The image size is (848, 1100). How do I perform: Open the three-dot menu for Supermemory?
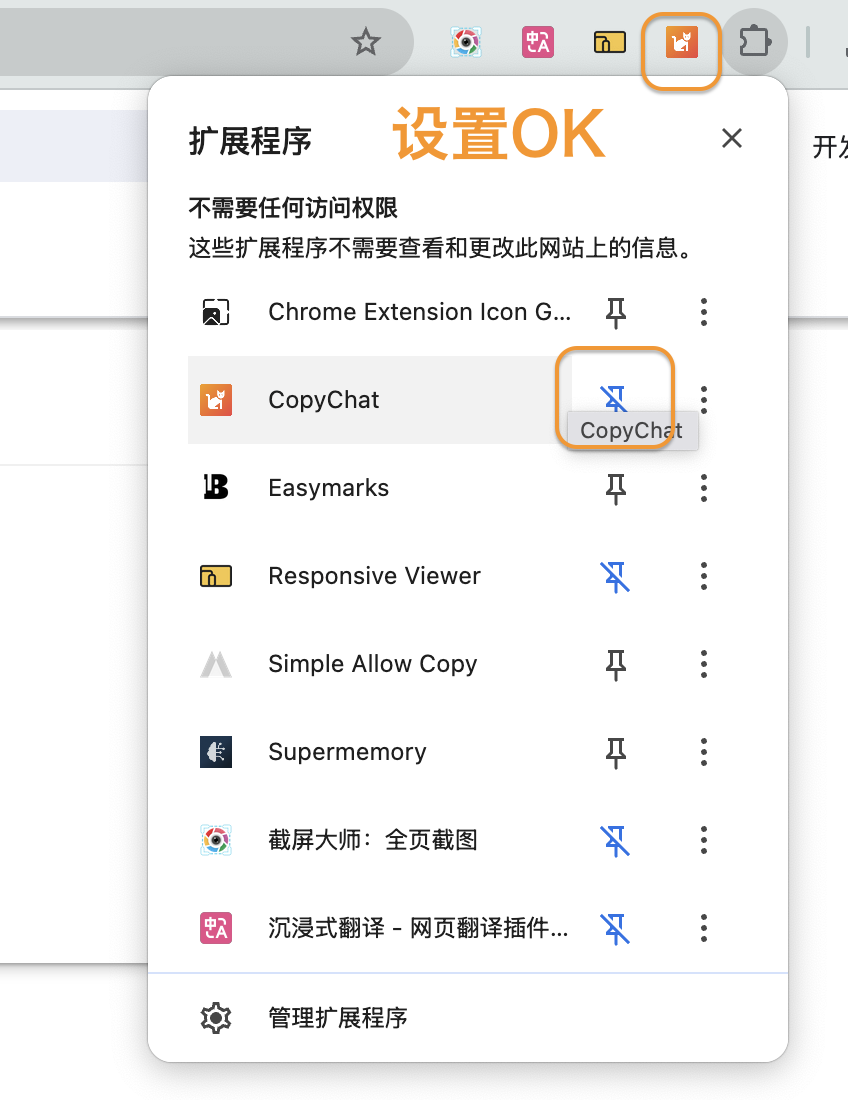703,751
